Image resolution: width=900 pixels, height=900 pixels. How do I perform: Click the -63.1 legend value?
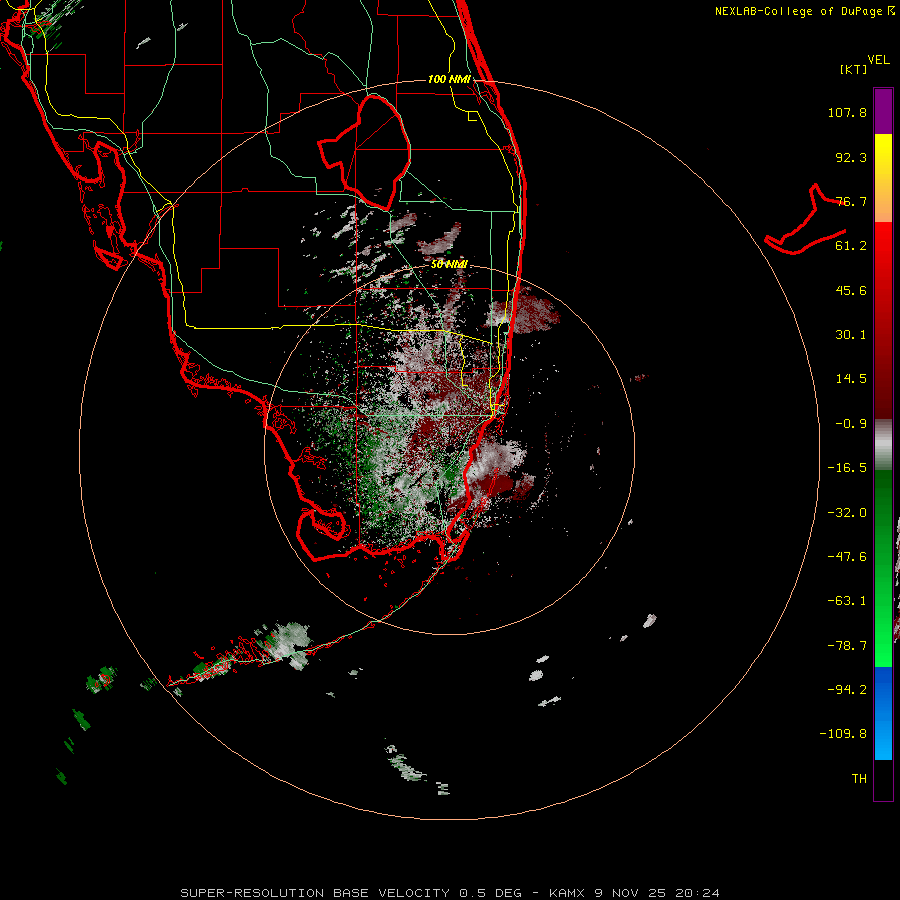pyautogui.click(x=847, y=601)
